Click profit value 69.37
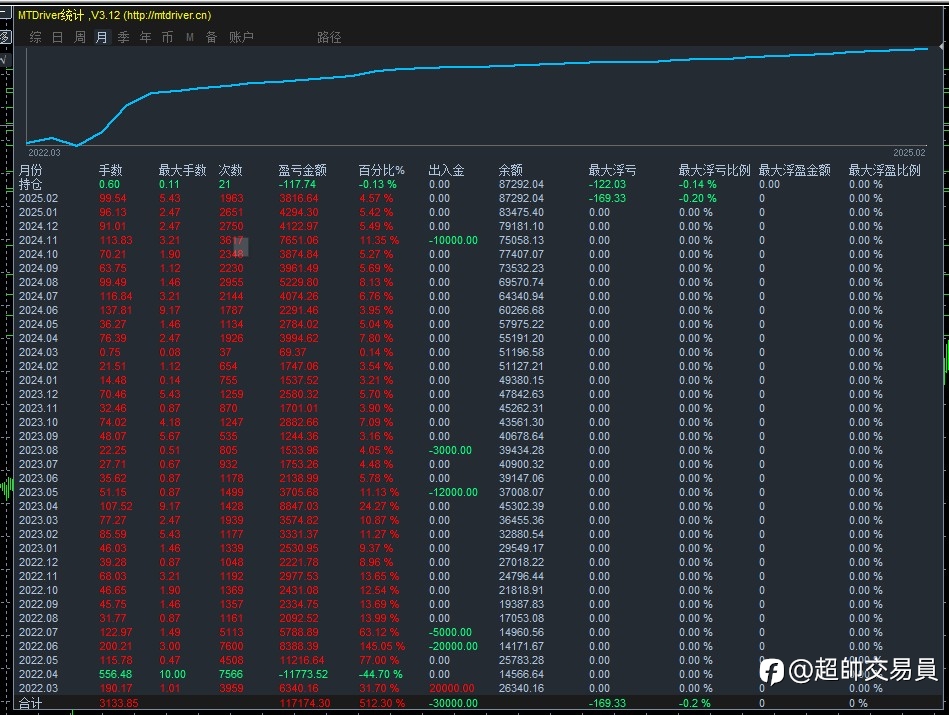Image resolution: width=949 pixels, height=715 pixels. (292, 352)
